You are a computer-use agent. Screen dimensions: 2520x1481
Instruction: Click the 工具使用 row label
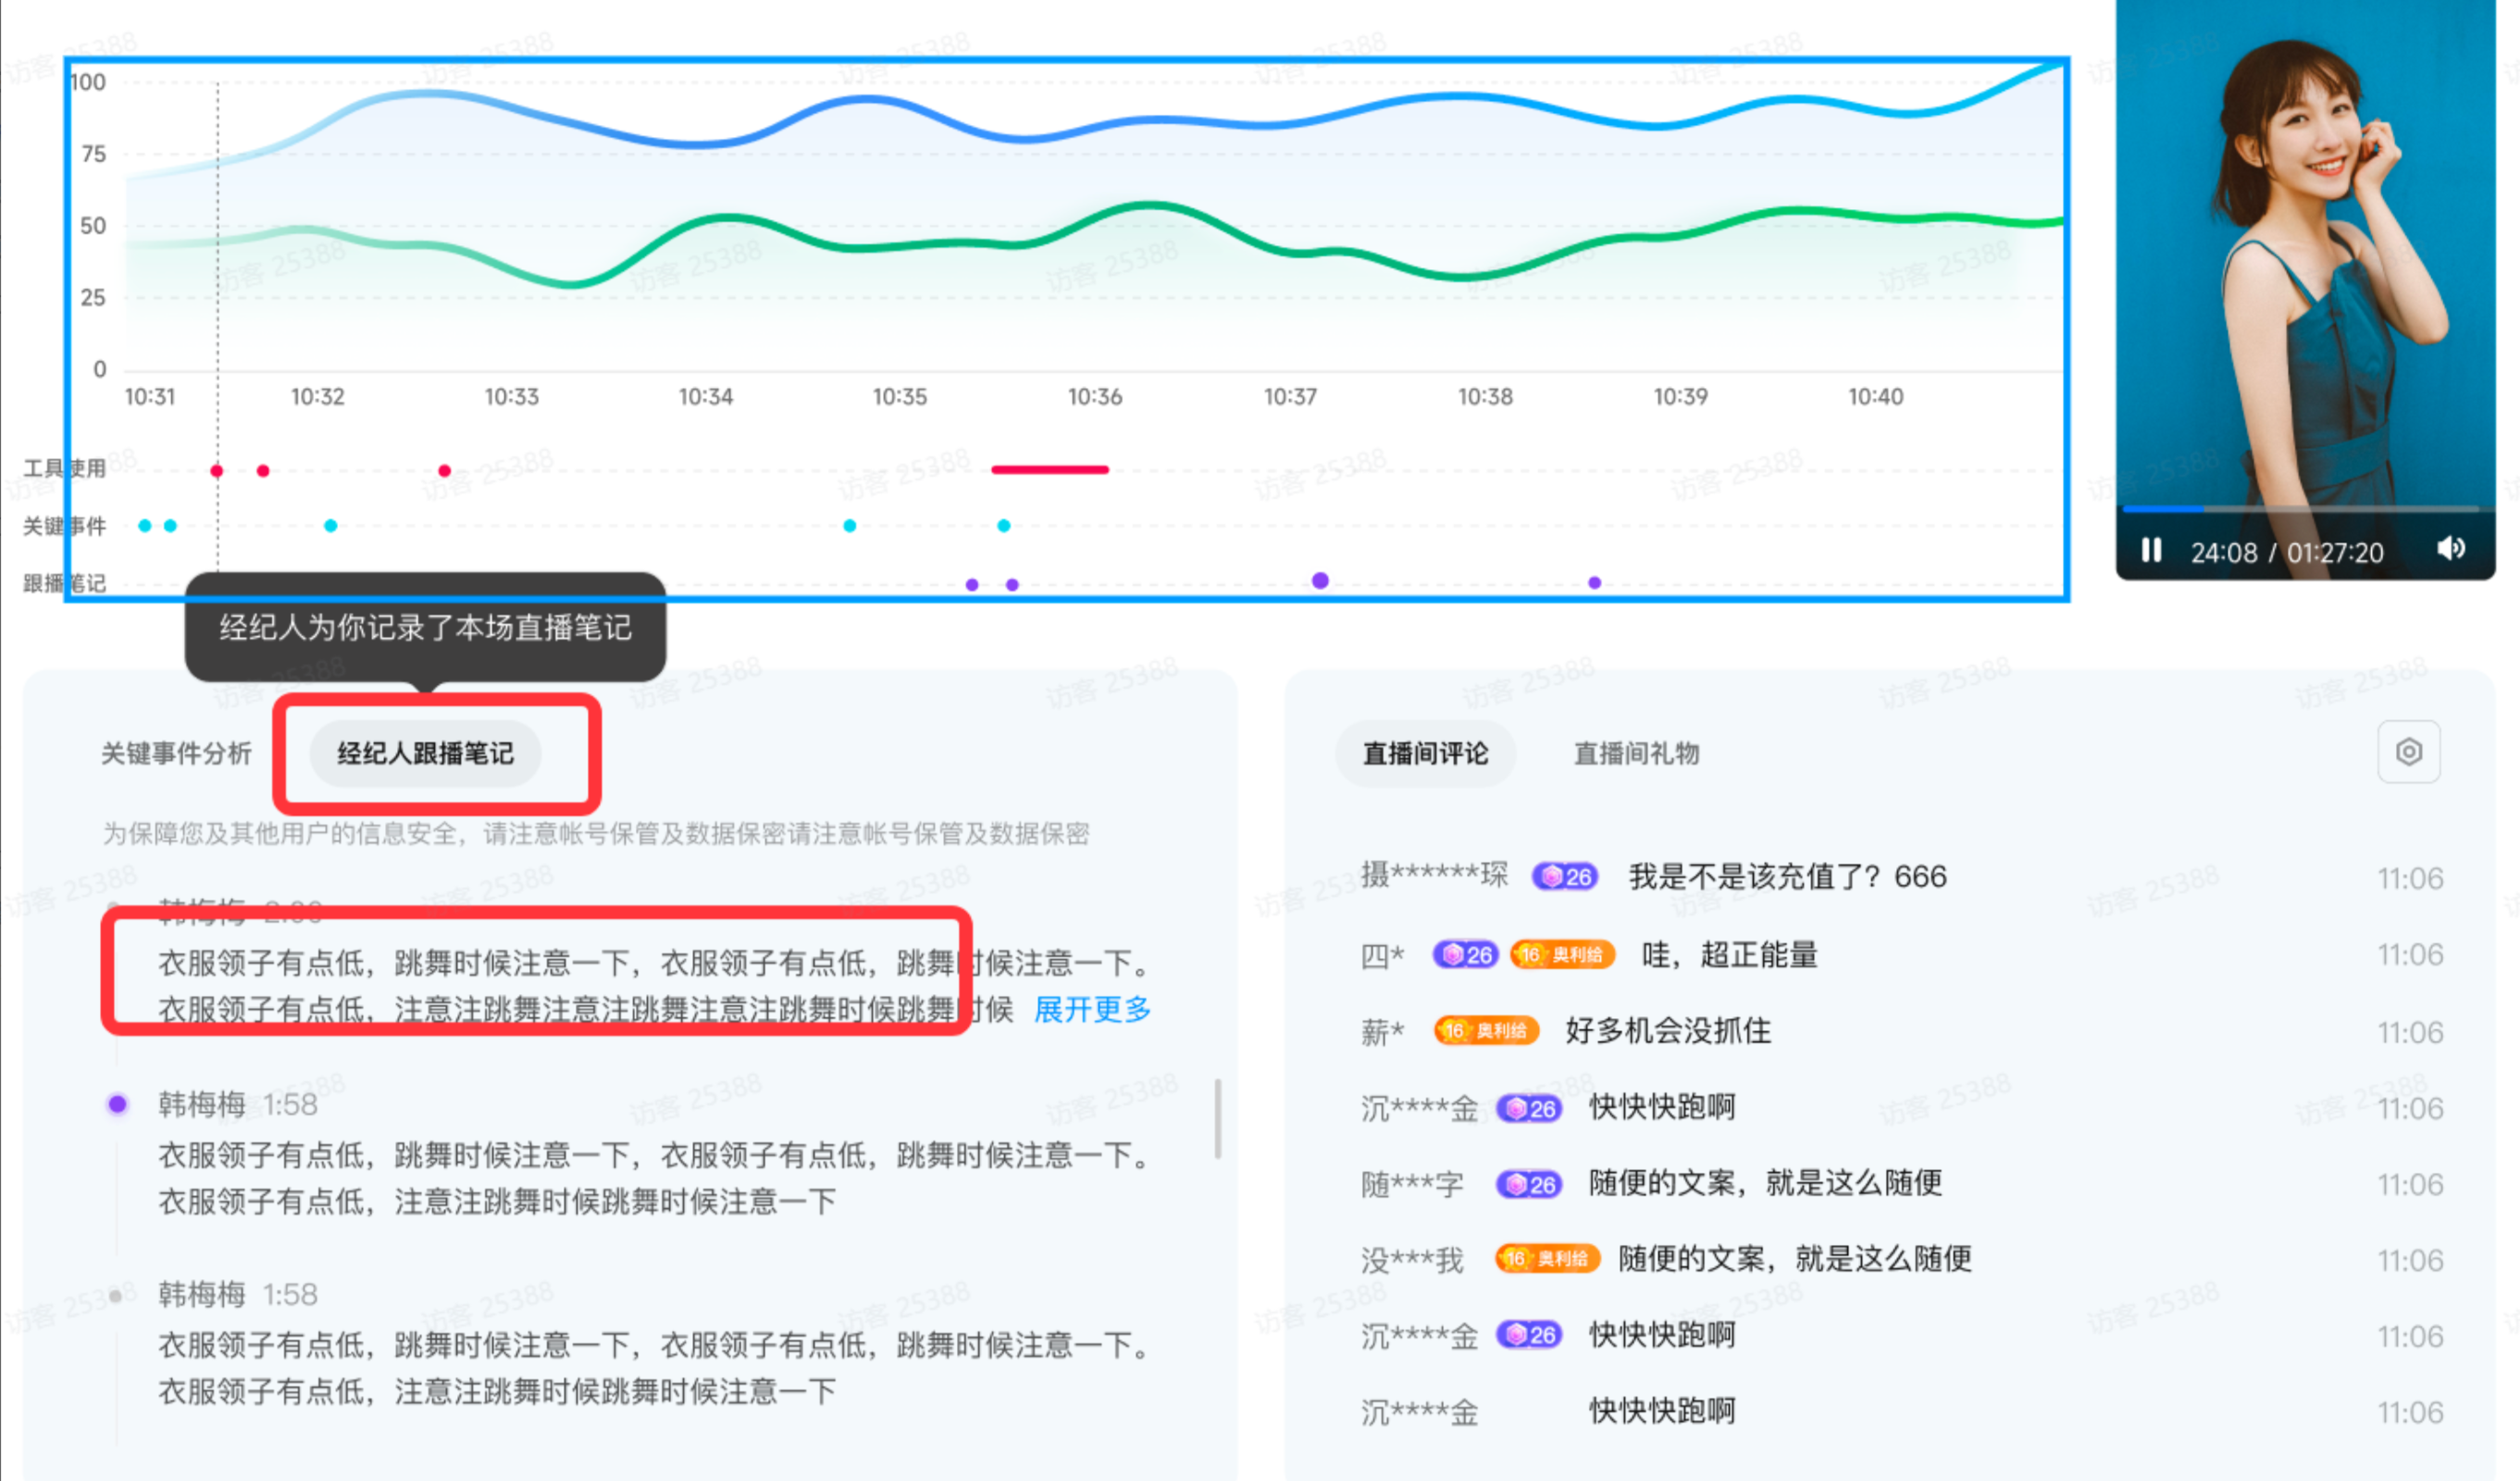pyautogui.click(x=65, y=468)
